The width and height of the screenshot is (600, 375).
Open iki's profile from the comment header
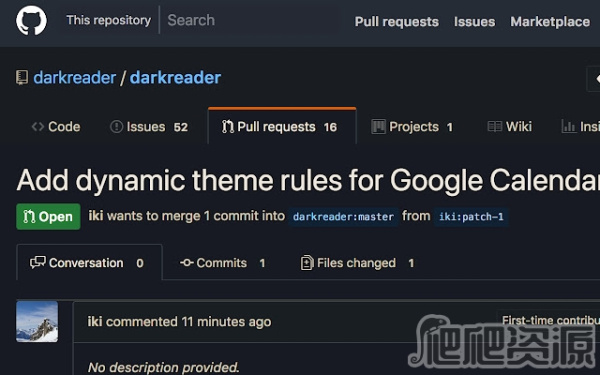(x=95, y=321)
